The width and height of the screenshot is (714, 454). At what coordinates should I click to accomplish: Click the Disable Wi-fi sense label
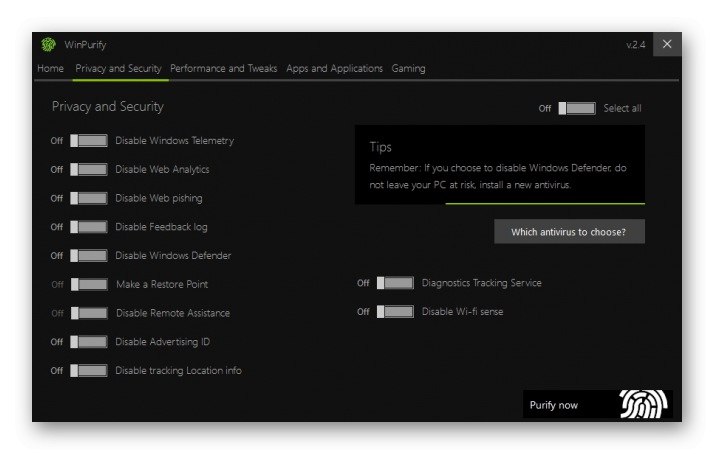click(x=463, y=312)
